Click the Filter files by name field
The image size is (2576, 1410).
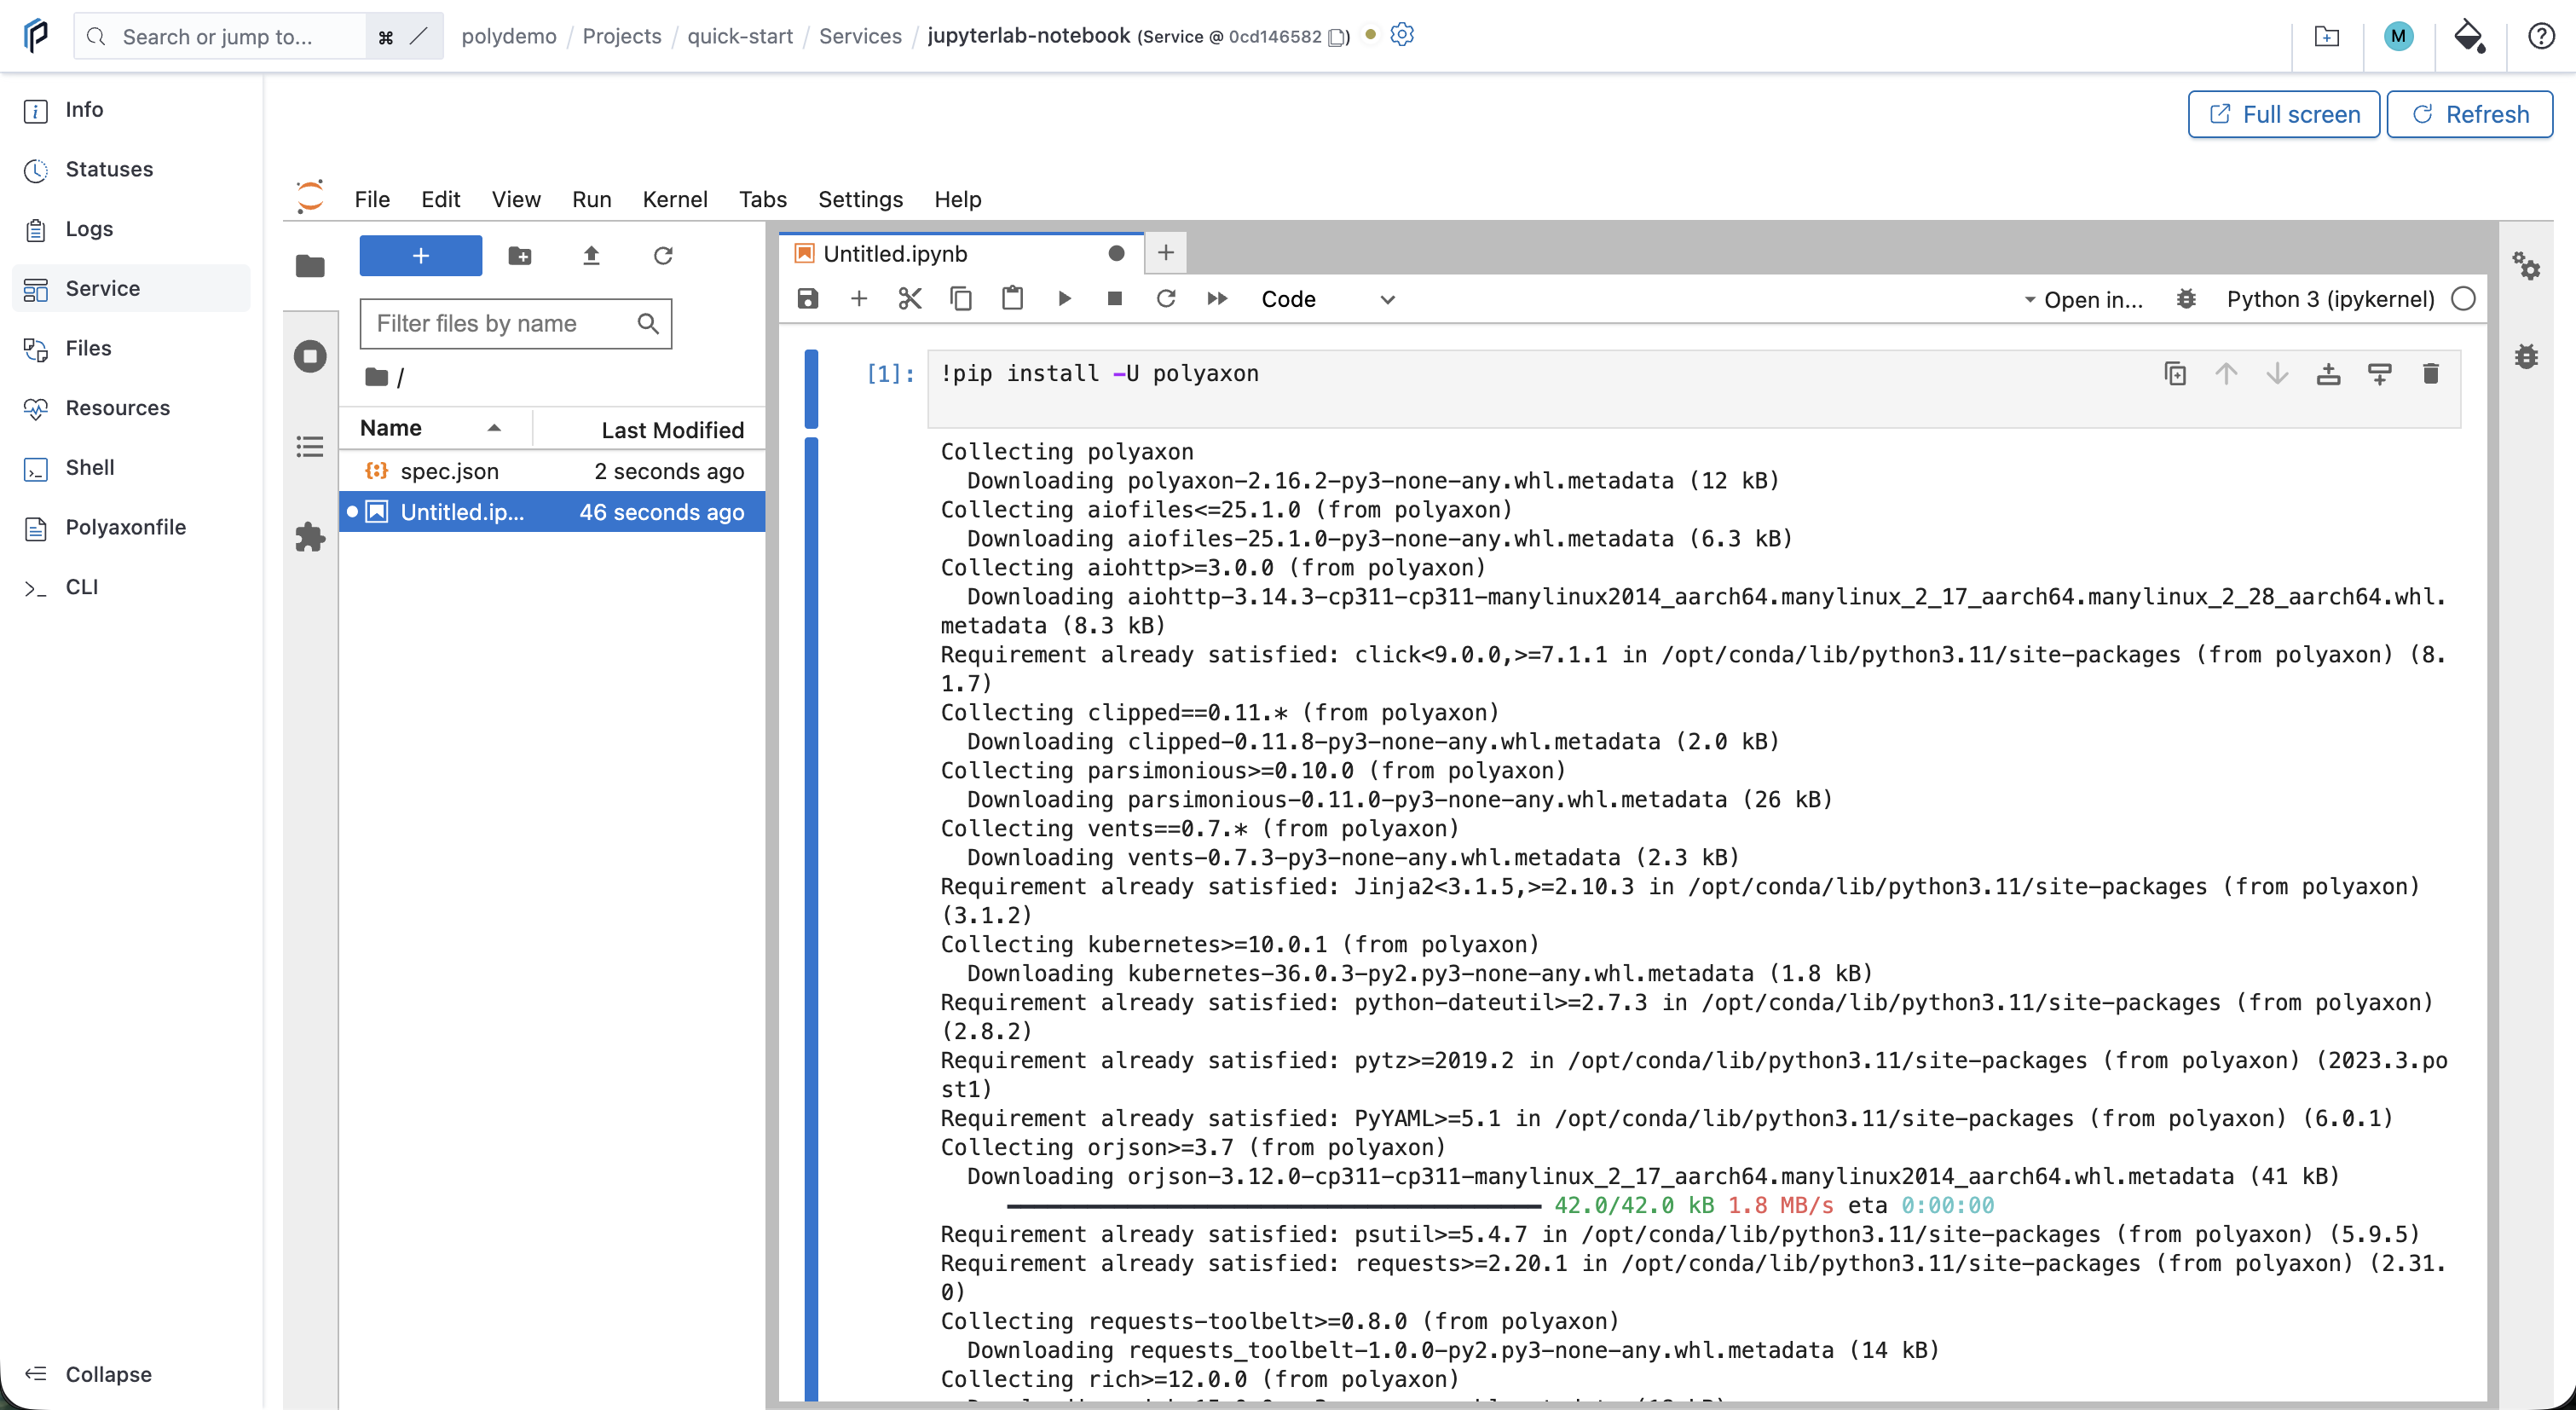[515, 324]
